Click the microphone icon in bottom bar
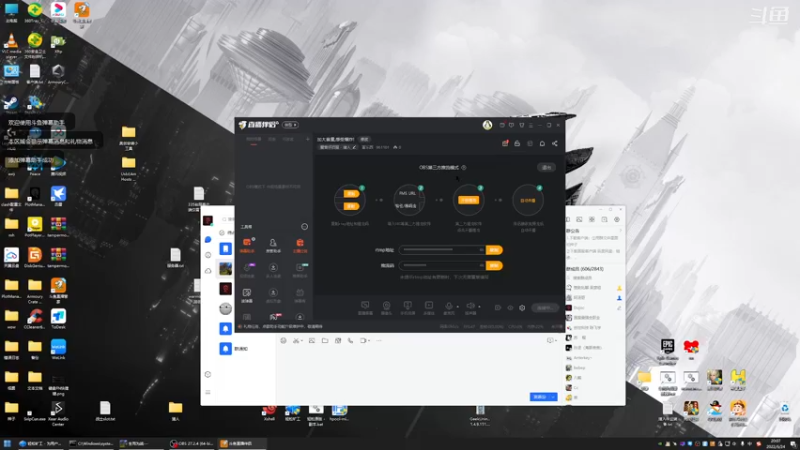This screenshot has height=450, width=800. [448, 306]
